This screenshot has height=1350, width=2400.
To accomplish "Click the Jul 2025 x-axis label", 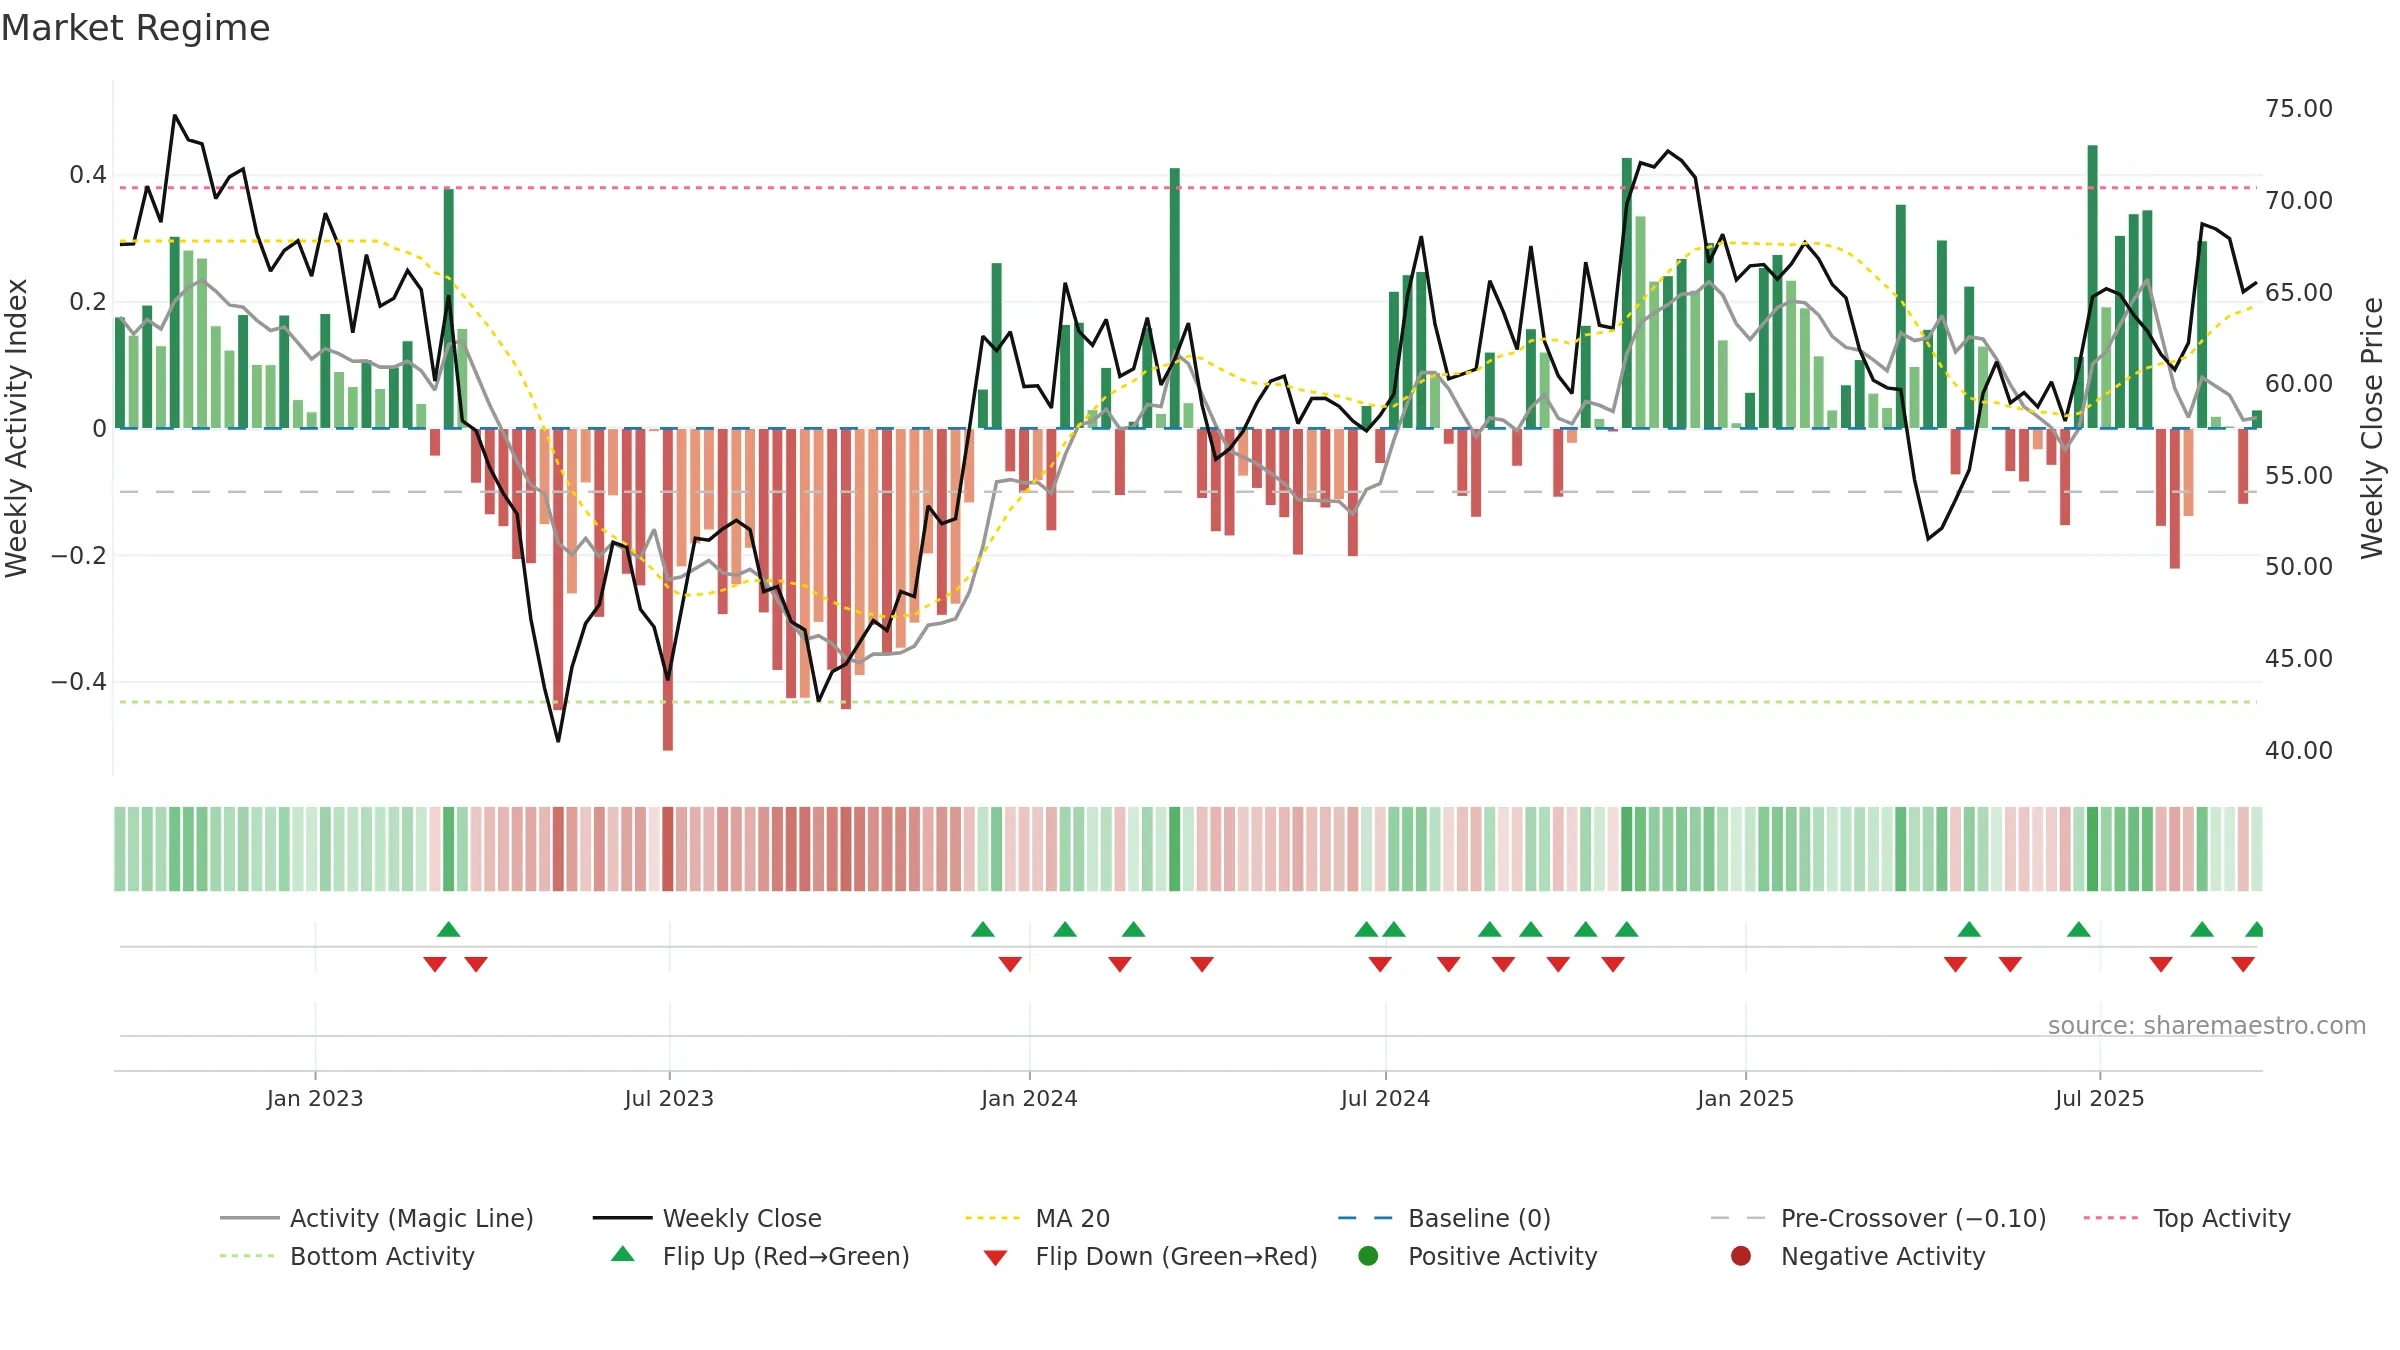I will click(x=2100, y=1098).
